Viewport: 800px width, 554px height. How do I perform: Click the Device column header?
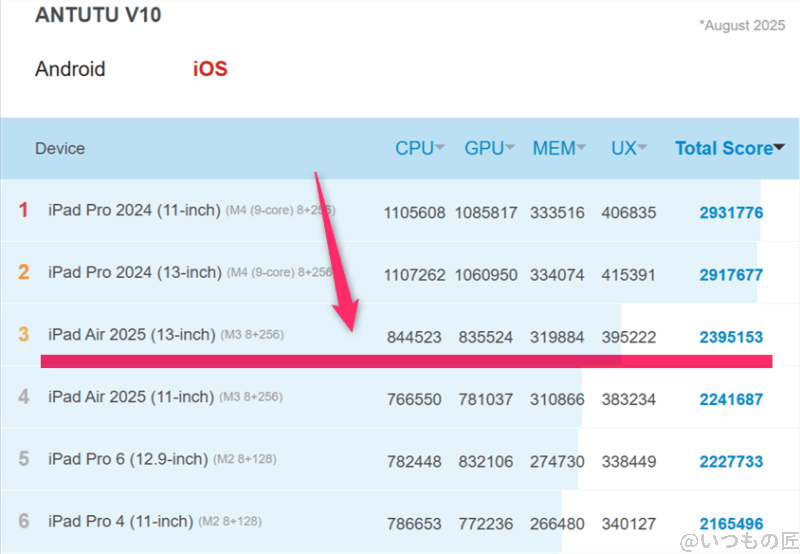(x=60, y=148)
